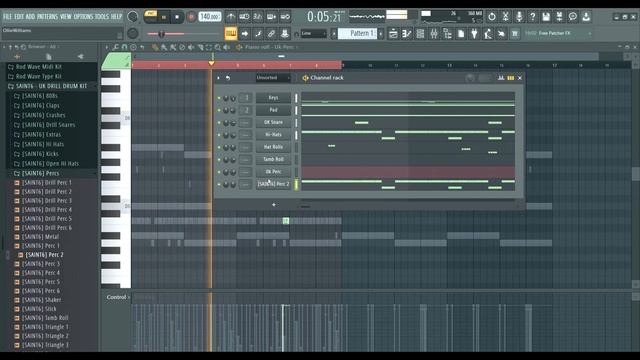640x360 pixels.
Task: Open the playlist view icon
Action: coord(393,33)
